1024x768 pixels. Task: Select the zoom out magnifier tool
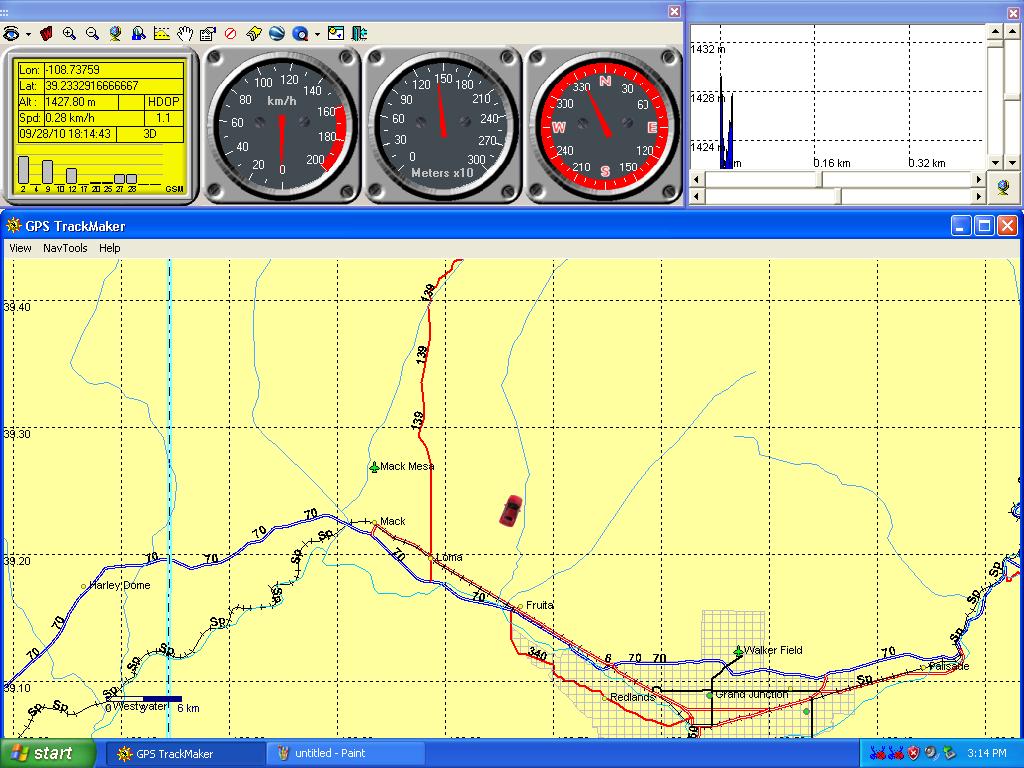point(92,33)
